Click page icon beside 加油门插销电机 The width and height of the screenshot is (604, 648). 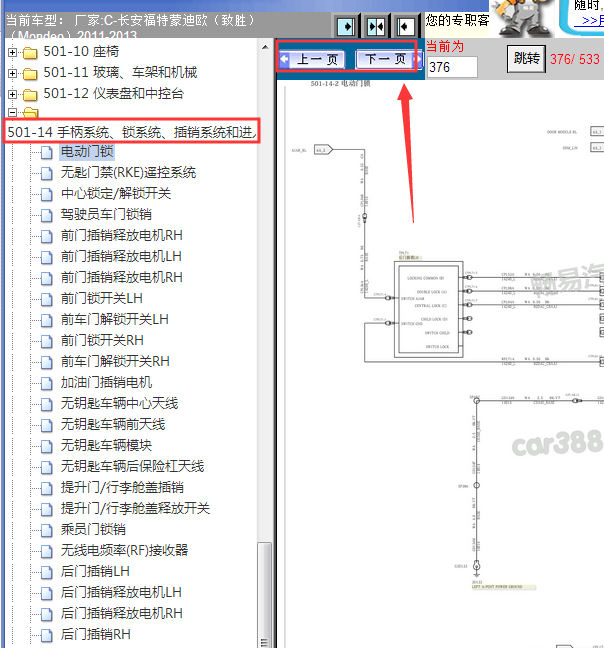pyautogui.click(x=47, y=384)
